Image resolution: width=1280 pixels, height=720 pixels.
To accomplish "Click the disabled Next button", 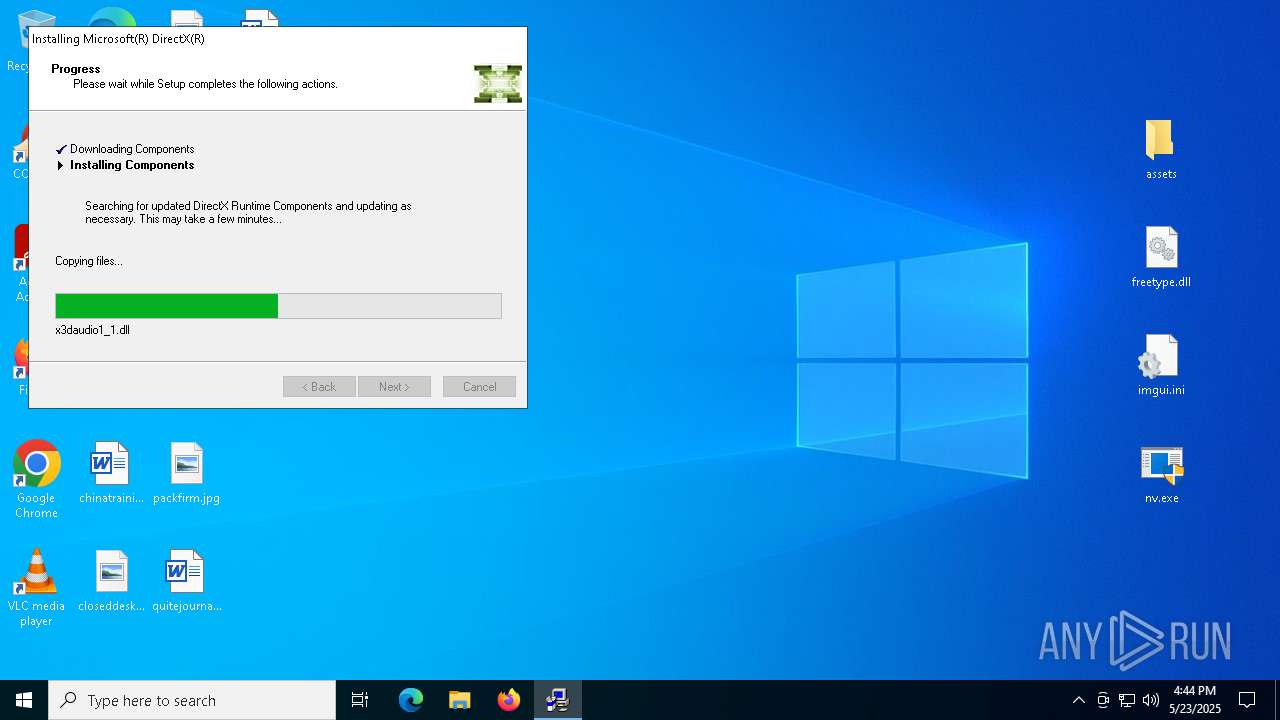I will point(394,387).
